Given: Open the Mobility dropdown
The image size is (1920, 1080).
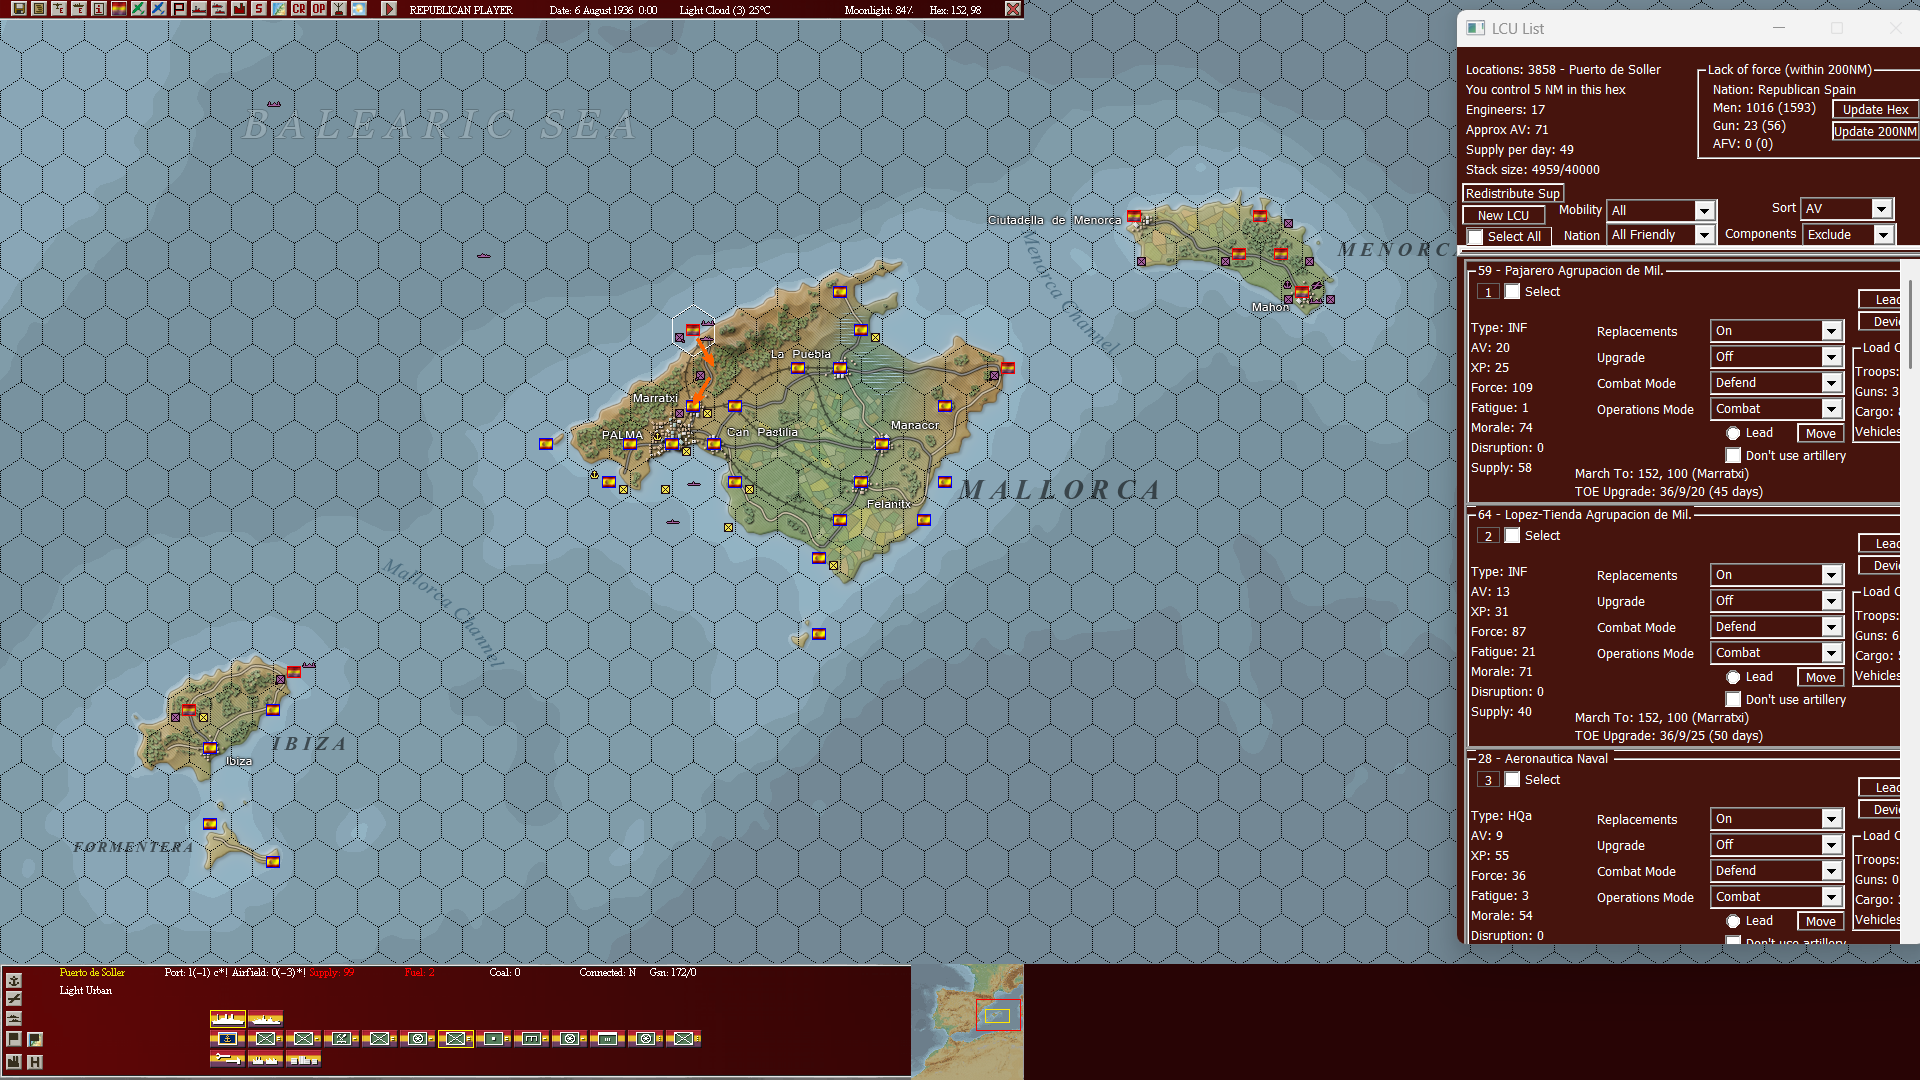Looking at the screenshot, I should [x=1660, y=210].
